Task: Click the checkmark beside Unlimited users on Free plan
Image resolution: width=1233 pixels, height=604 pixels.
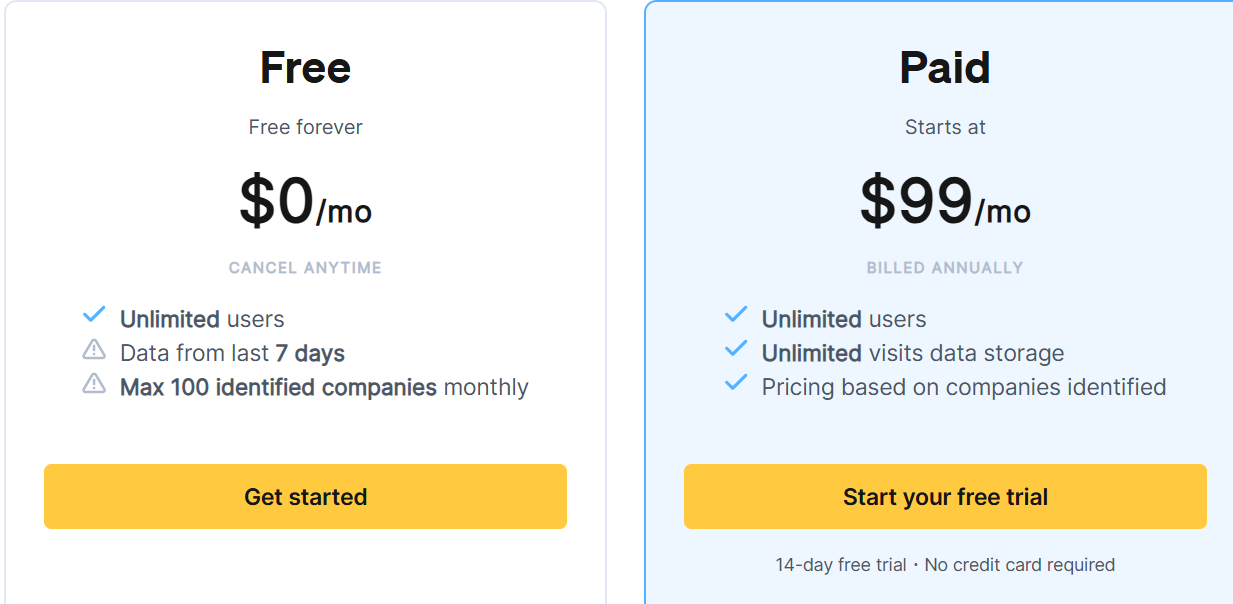Action: (94, 316)
